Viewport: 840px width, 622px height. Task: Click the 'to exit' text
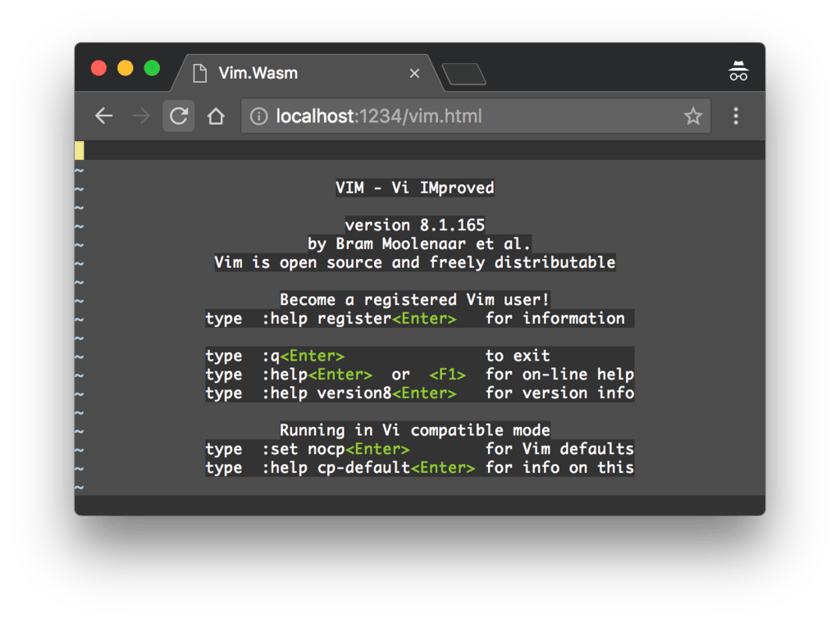[518, 356]
